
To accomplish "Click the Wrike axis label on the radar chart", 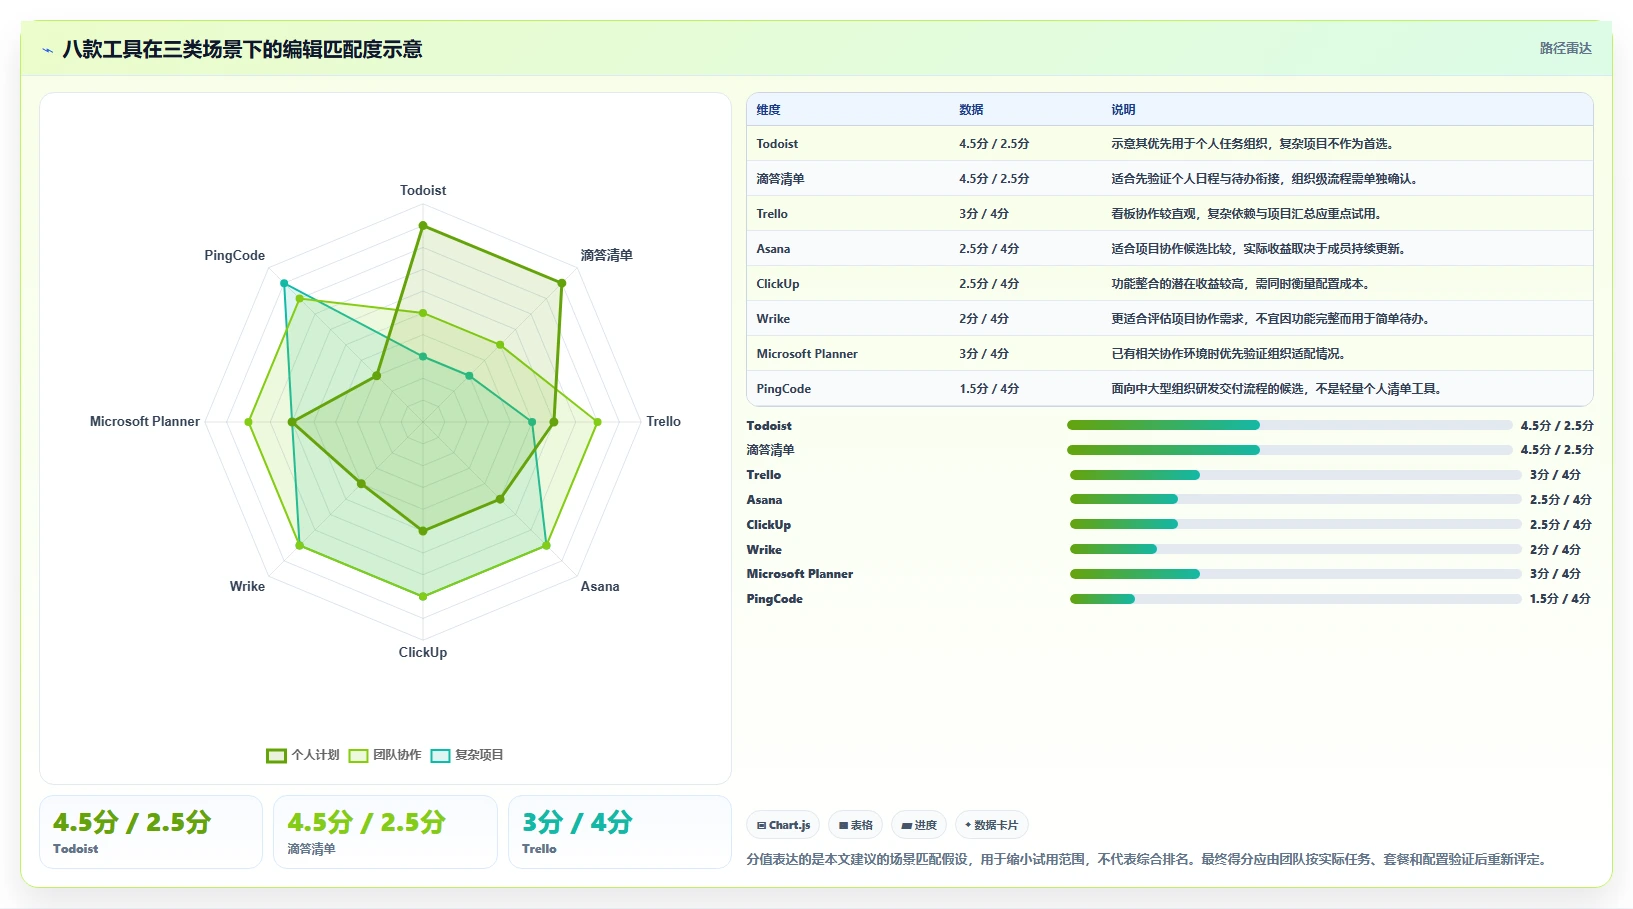I will point(247,587).
